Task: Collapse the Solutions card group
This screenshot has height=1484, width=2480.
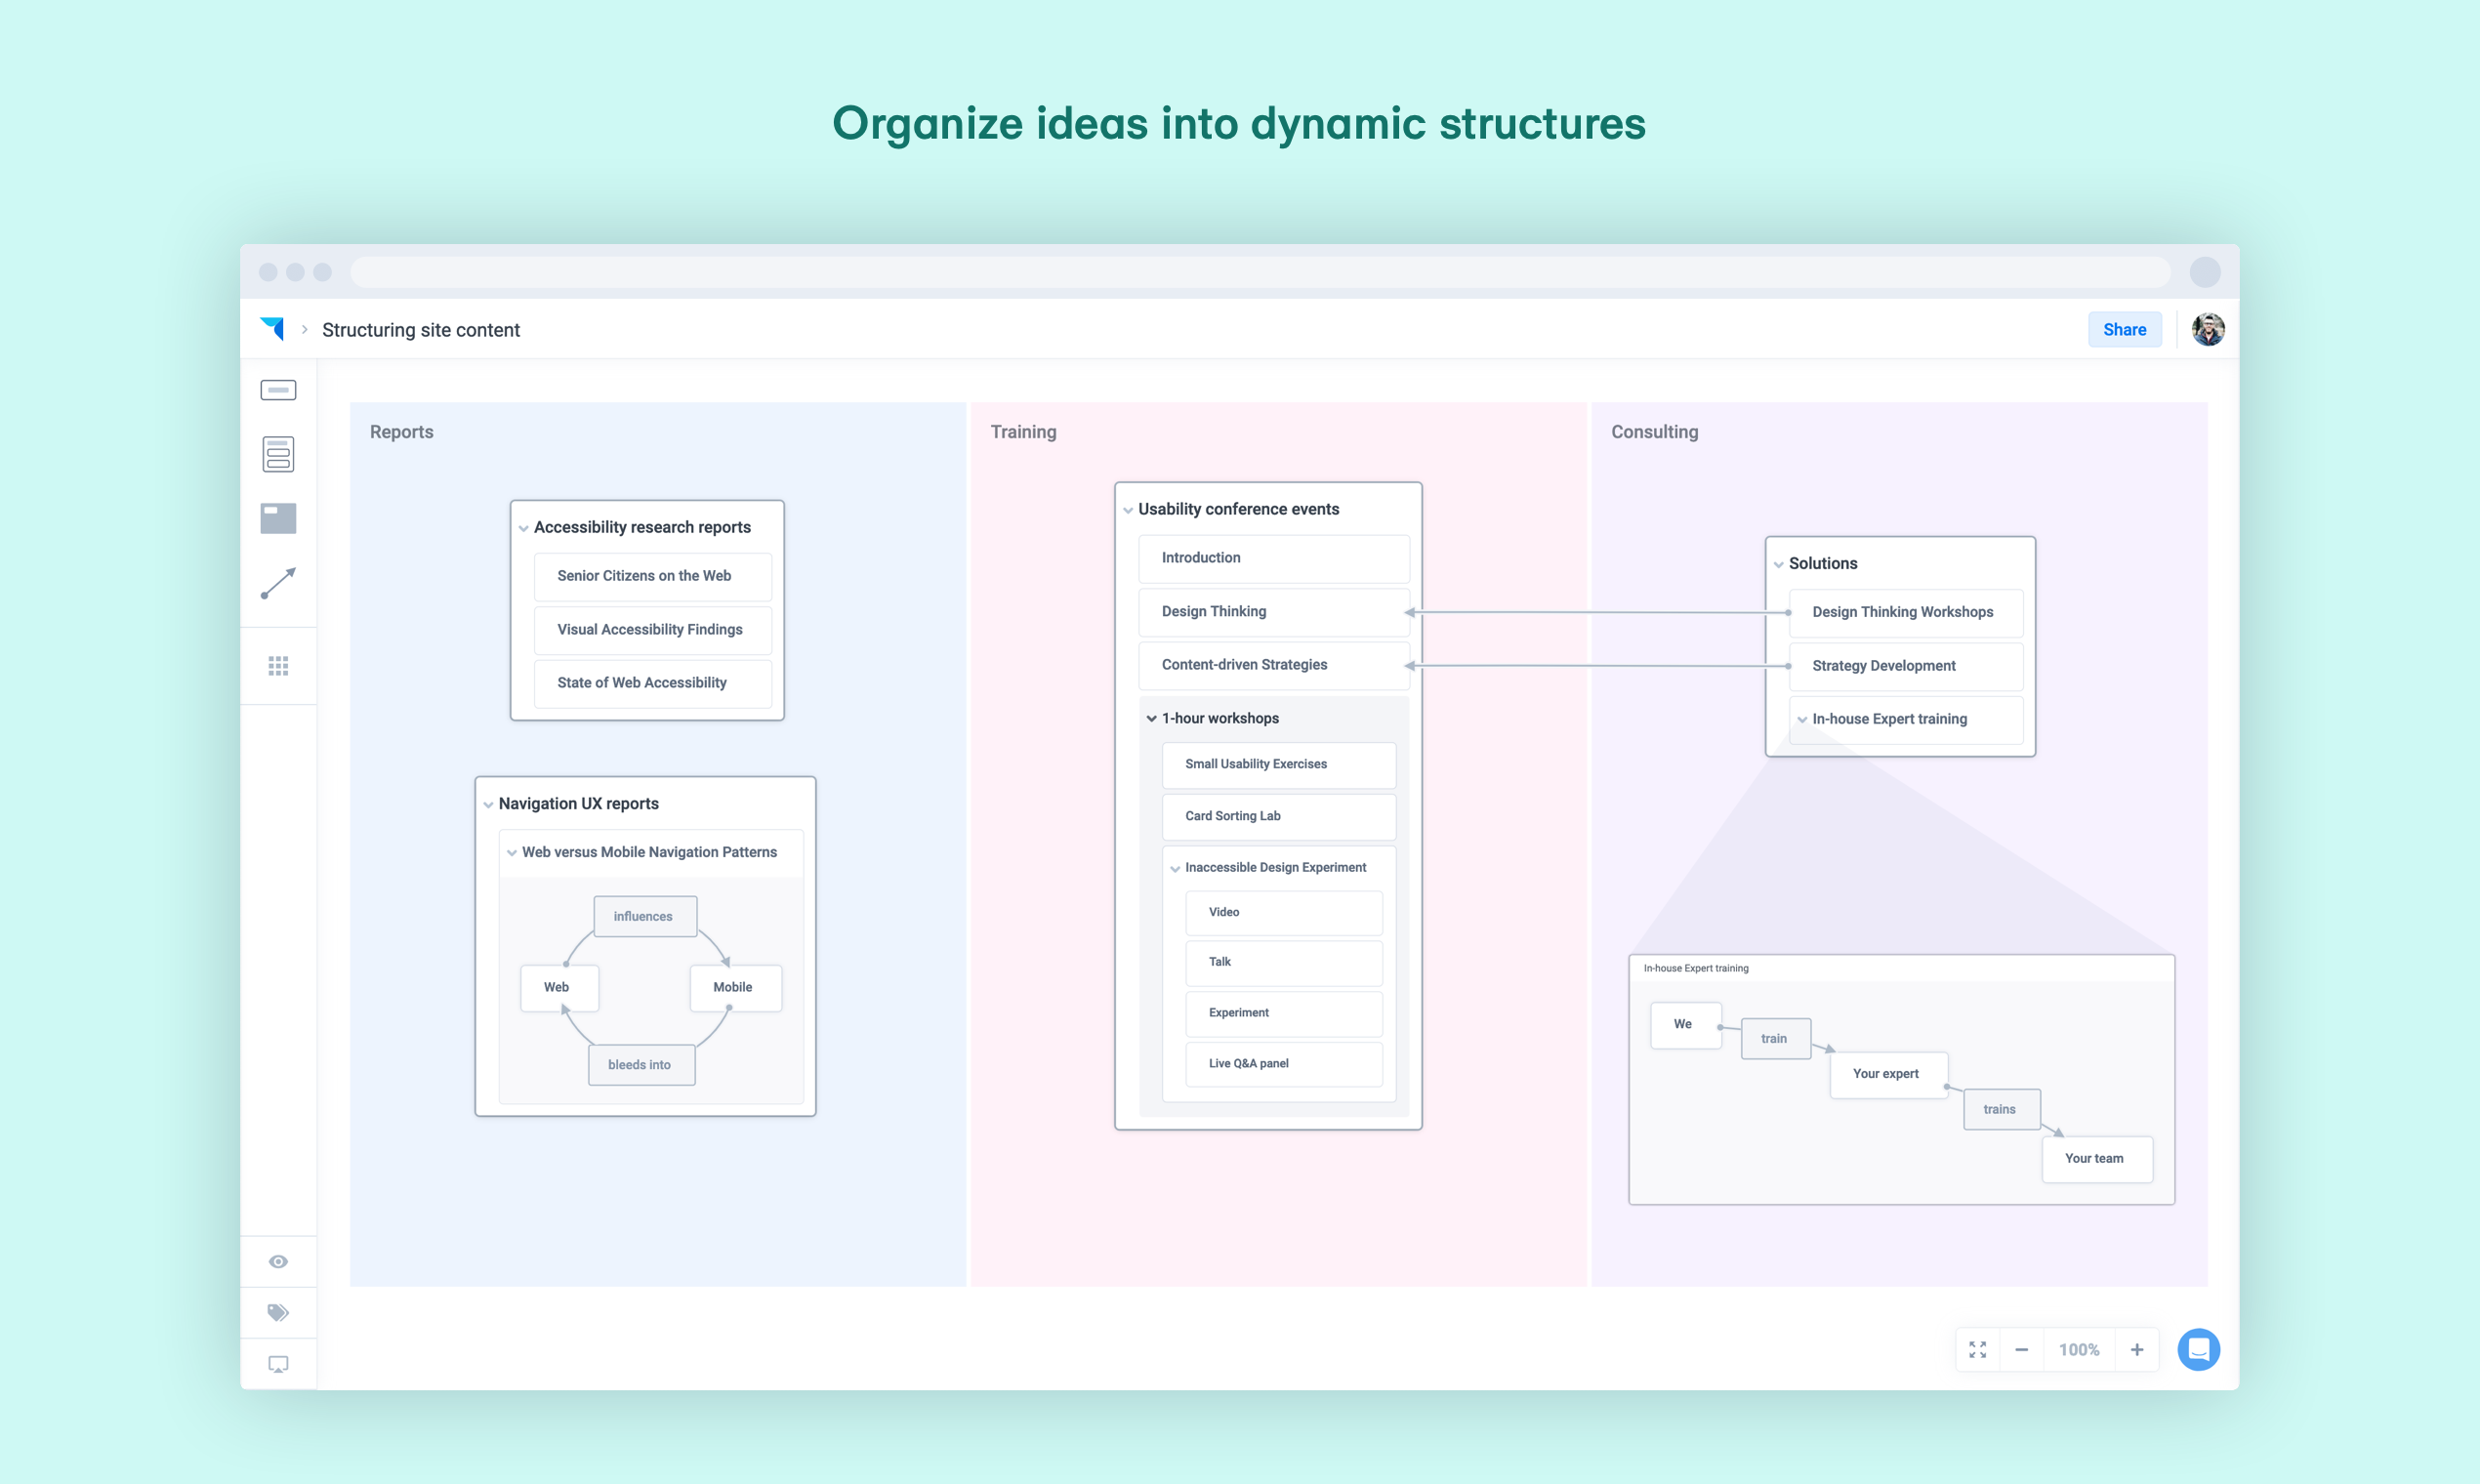Action: [1778, 564]
